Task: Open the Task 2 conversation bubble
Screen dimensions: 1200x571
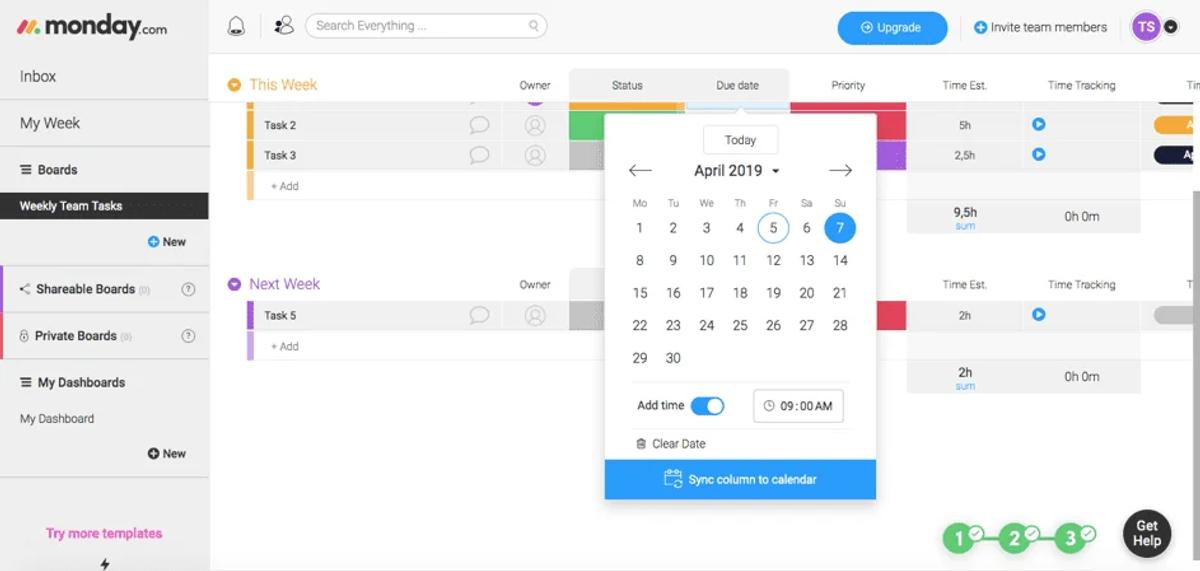Action: click(x=479, y=125)
